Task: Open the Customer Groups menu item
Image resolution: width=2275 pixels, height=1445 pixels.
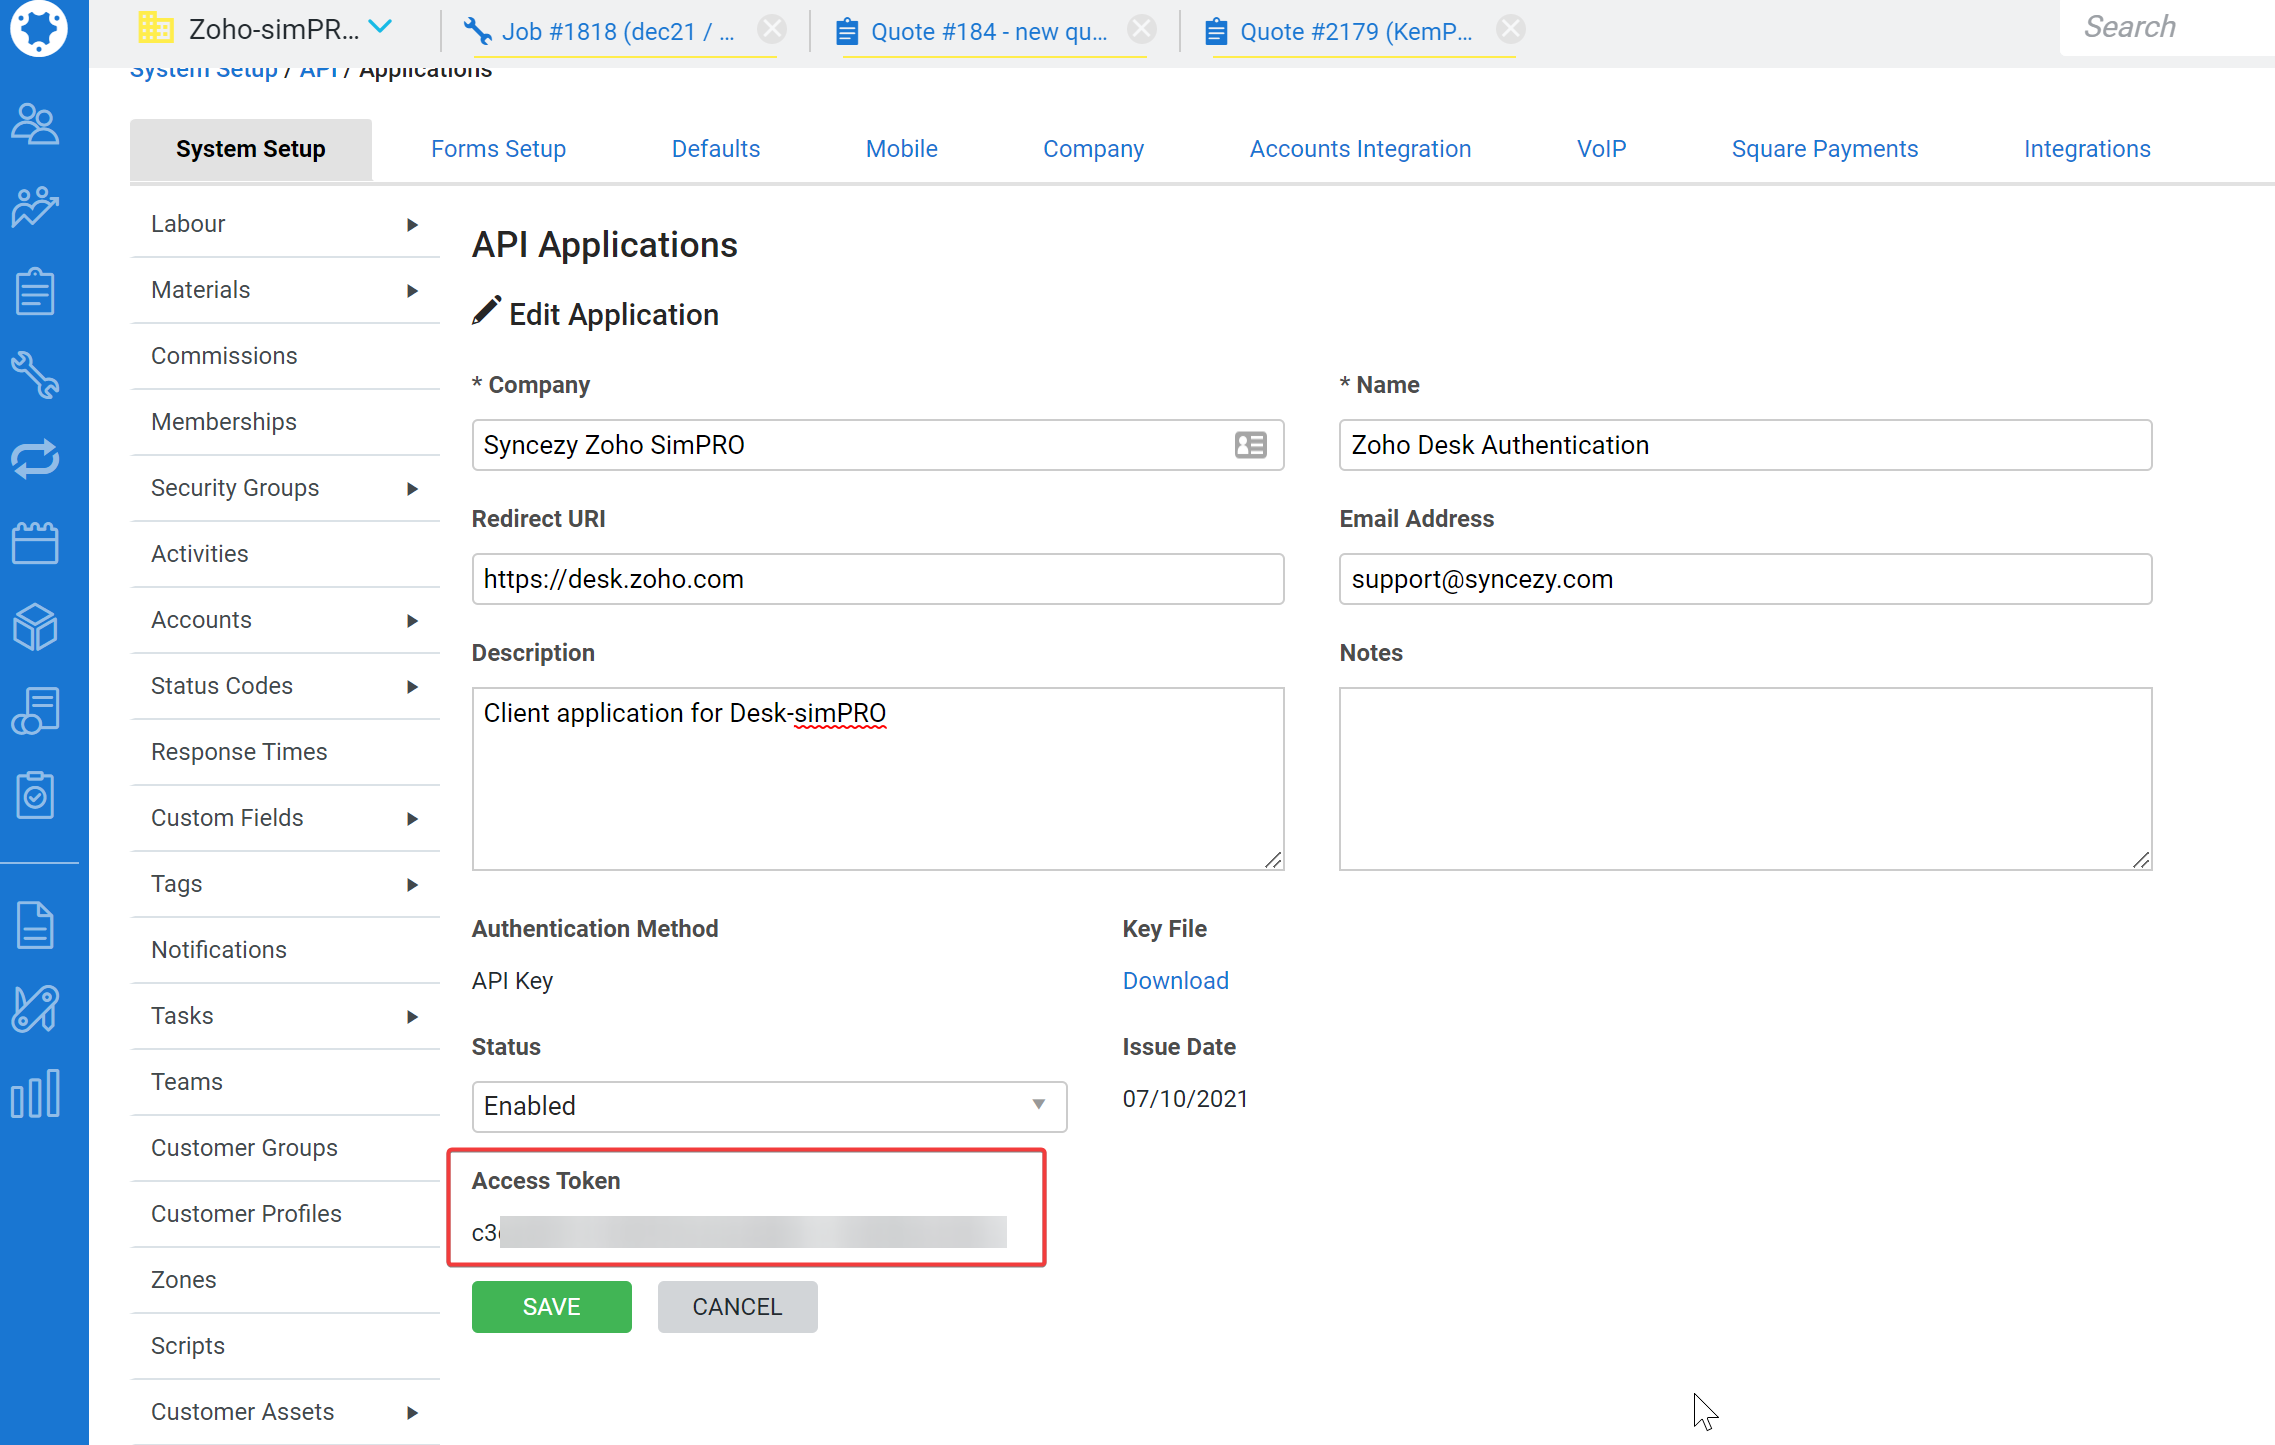Action: point(285,1148)
